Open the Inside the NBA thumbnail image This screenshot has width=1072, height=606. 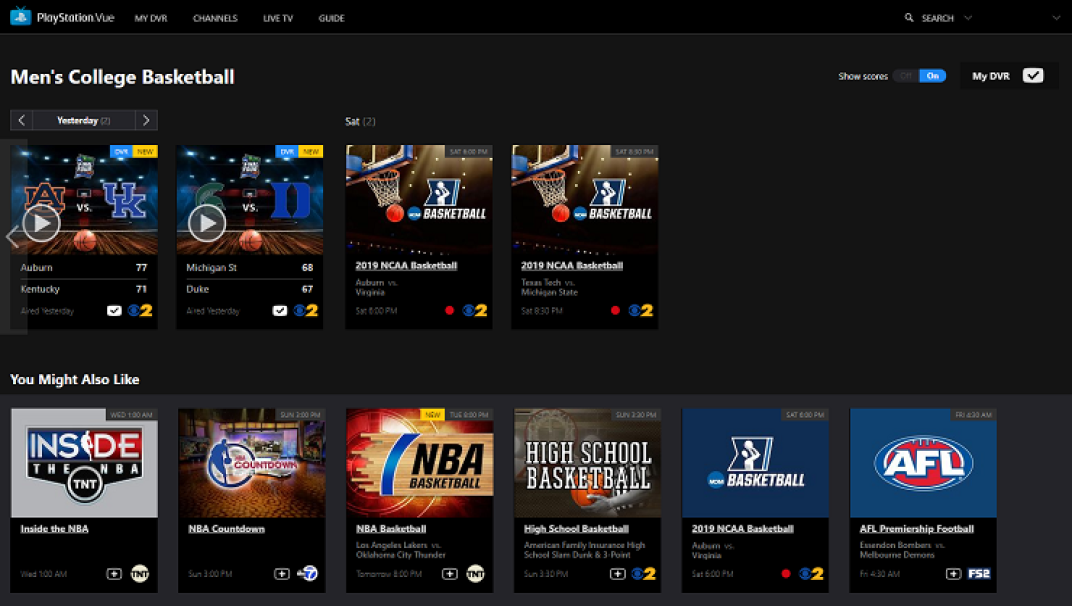tap(84, 463)
